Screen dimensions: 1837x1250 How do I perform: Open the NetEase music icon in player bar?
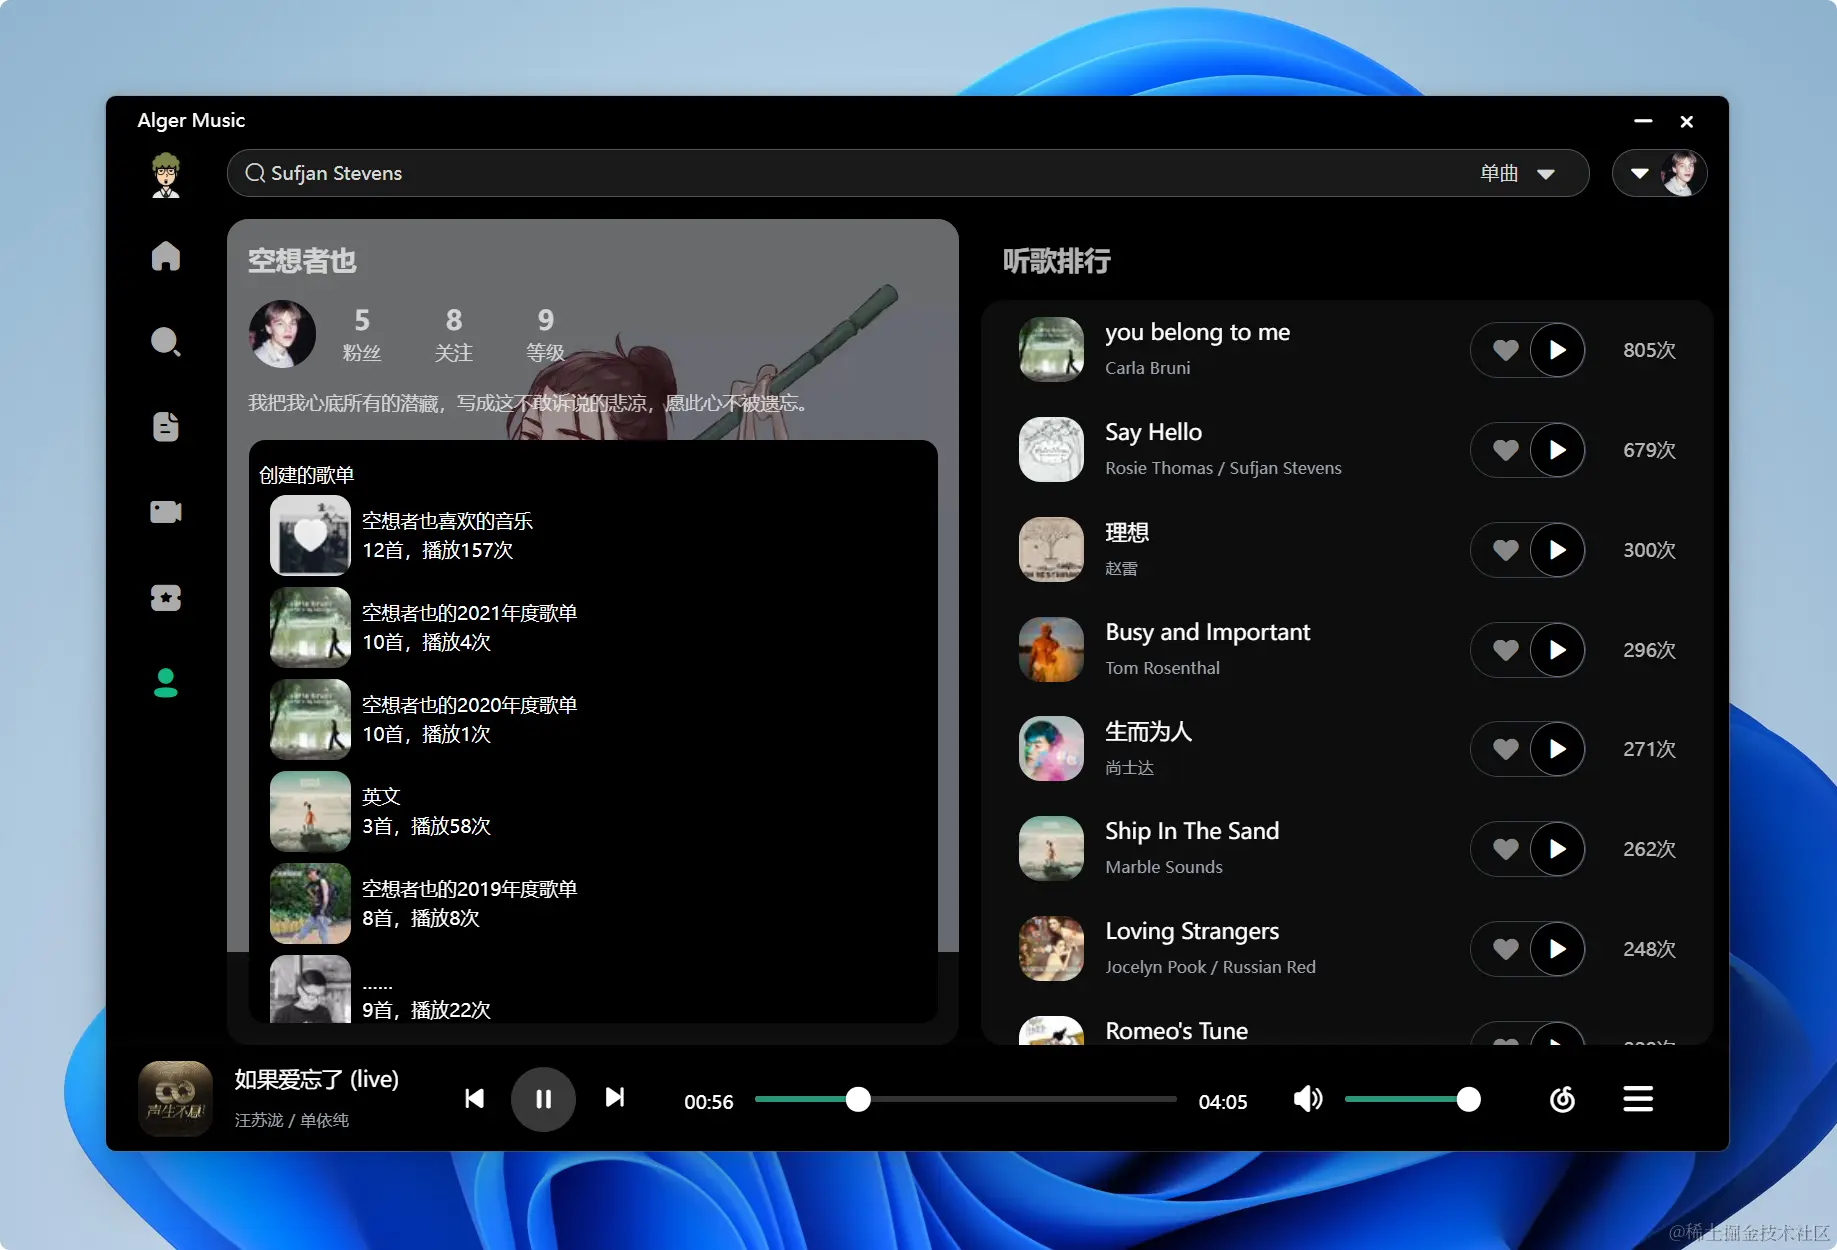pyautogui.click(x=1562, y=1099)
